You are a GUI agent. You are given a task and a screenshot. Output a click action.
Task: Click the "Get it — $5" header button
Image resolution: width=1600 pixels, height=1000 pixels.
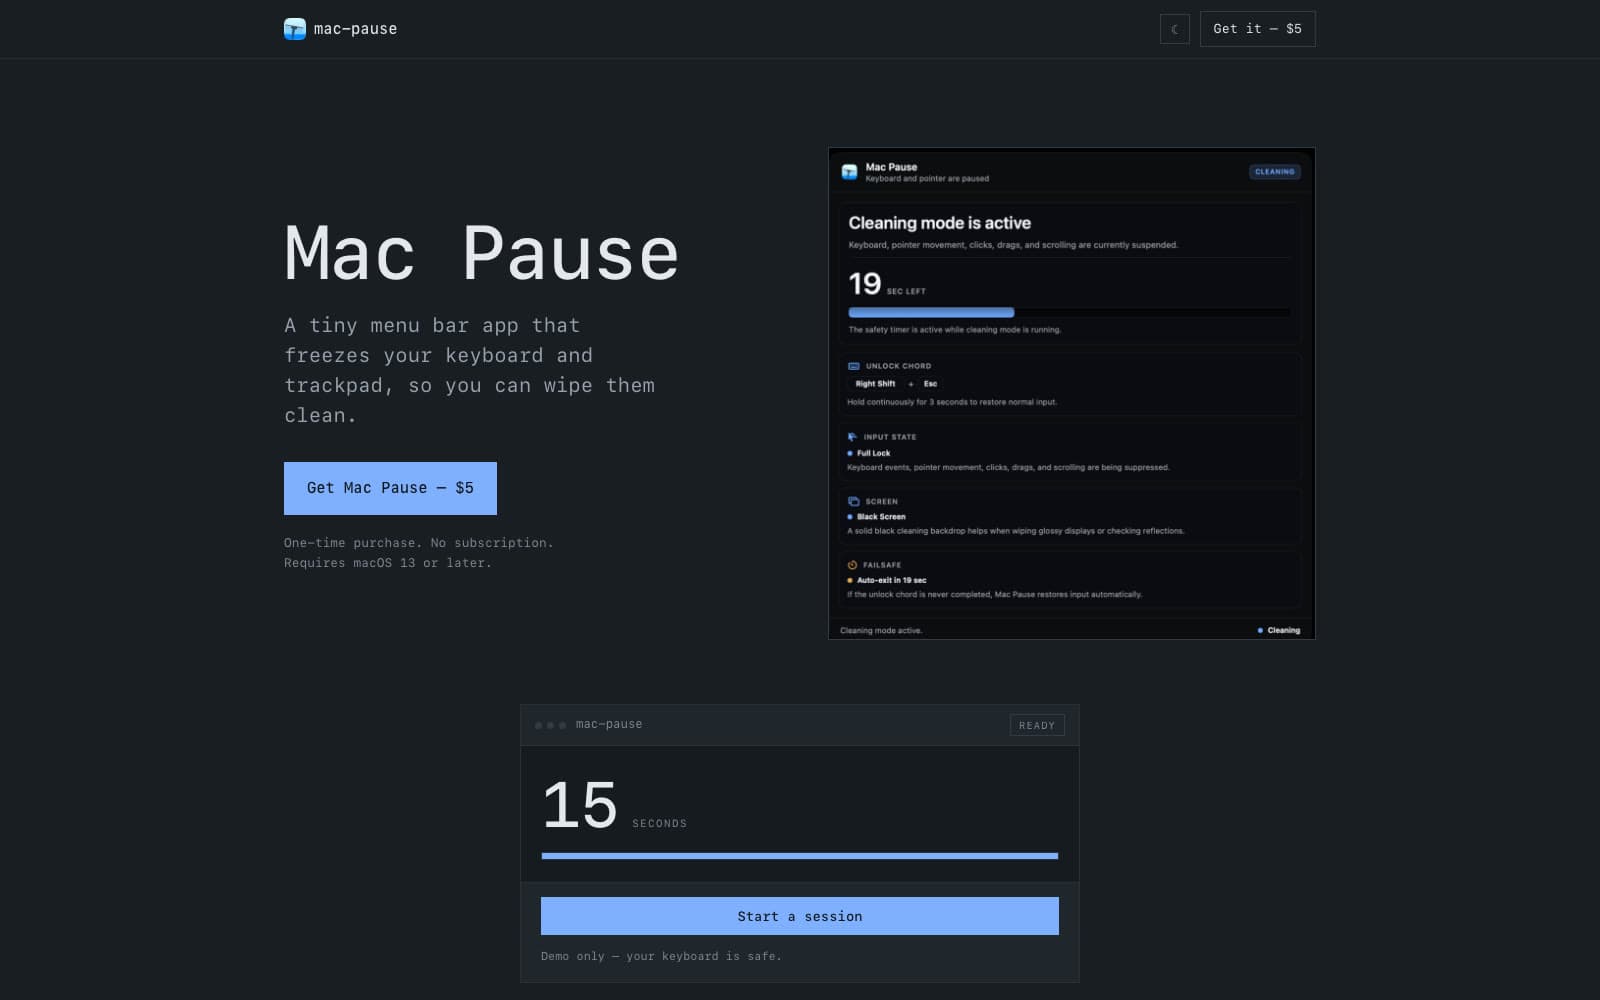[1257, 29]
